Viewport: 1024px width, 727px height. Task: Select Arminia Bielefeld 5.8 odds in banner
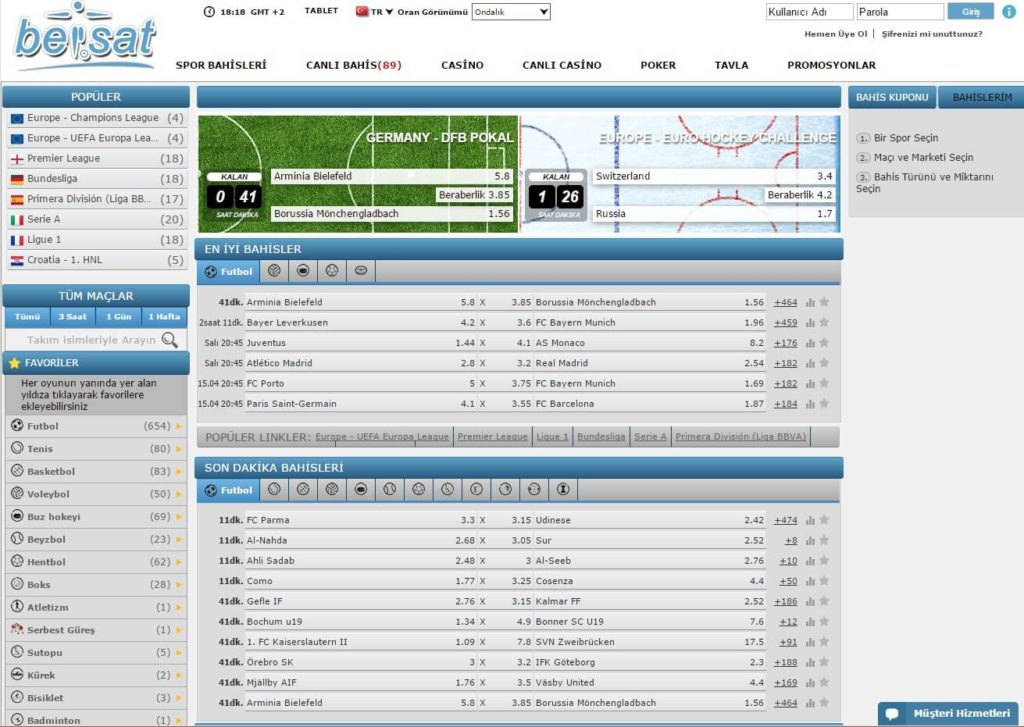pyautogui.click(x=391, y=176)
